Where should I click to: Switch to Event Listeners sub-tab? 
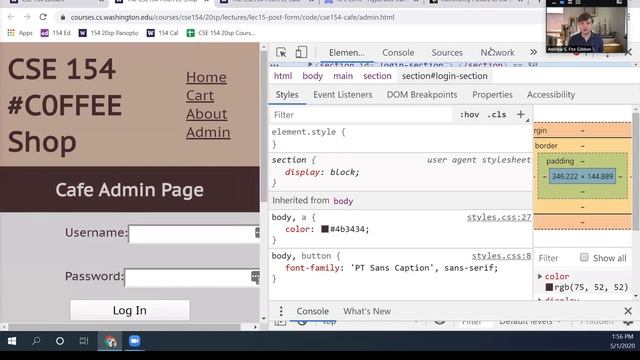pos(342,95)
